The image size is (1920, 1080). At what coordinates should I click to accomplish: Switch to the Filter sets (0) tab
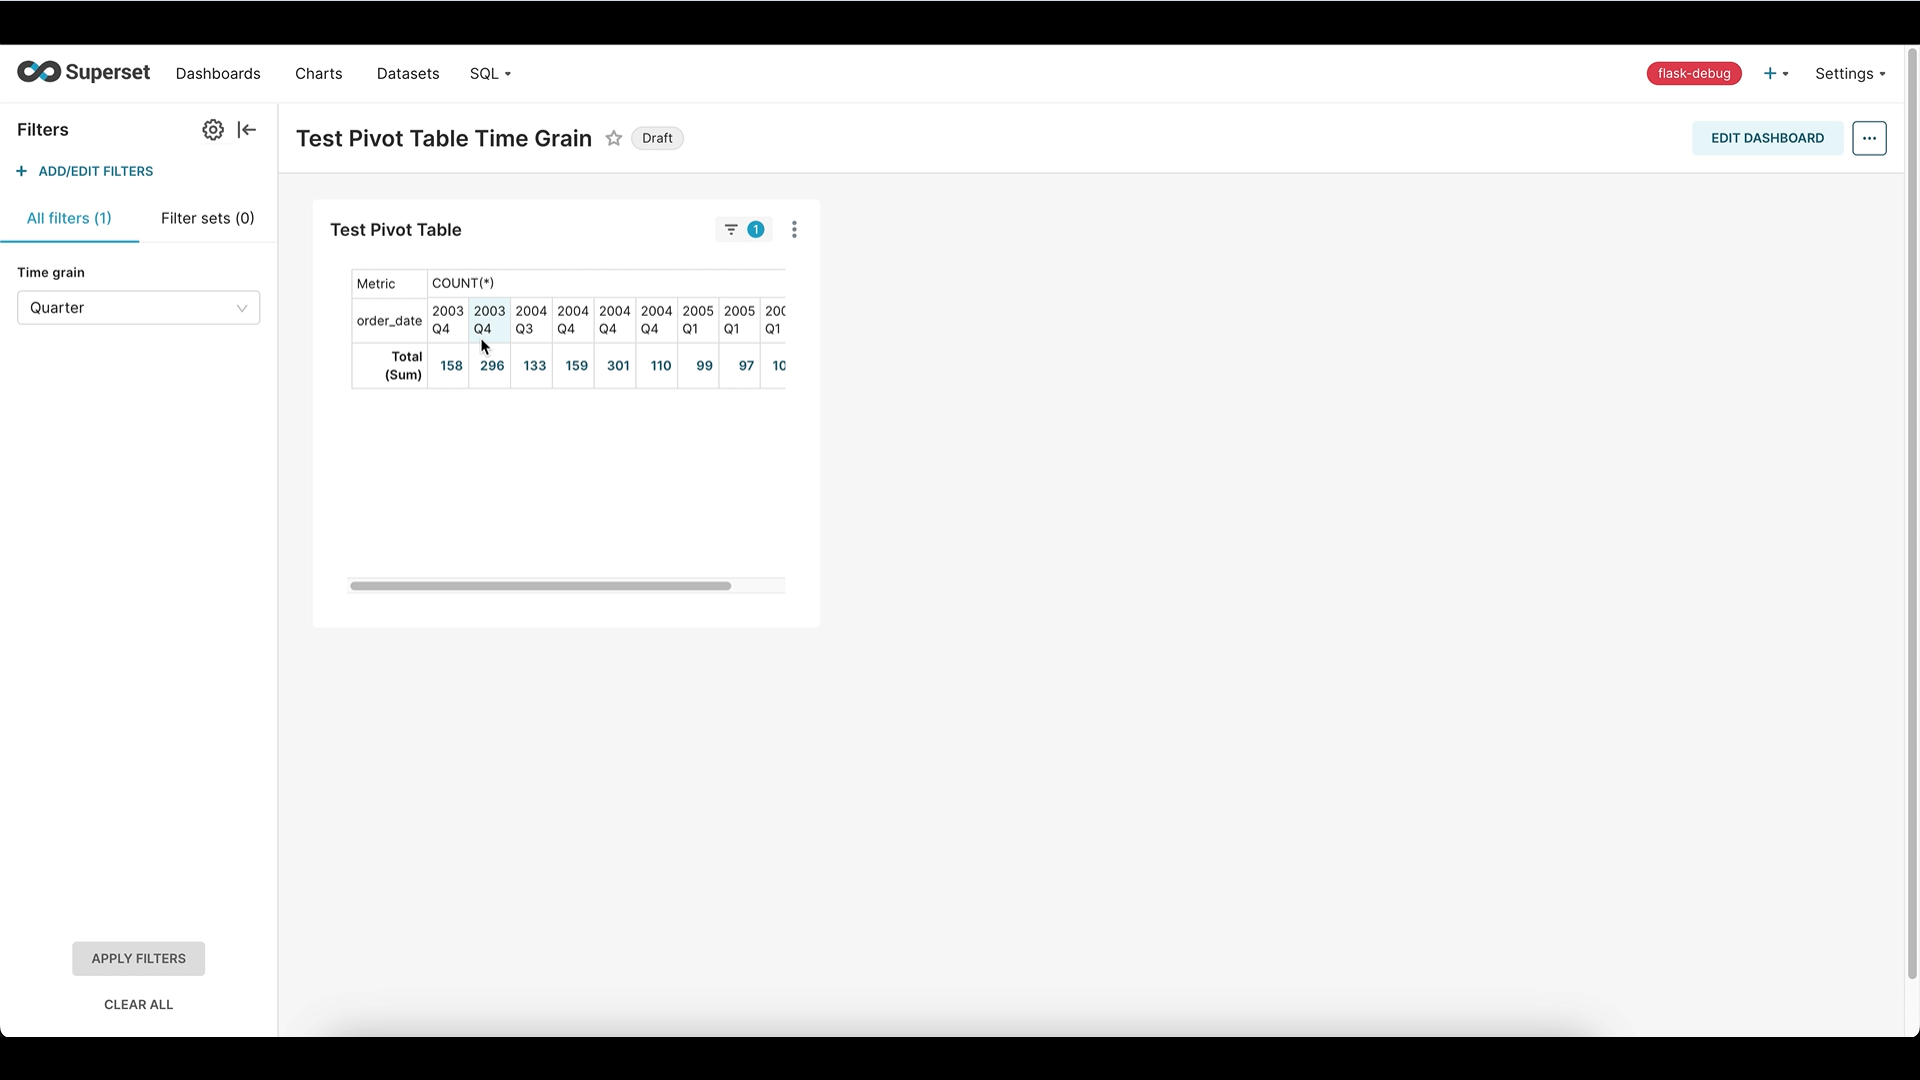pyautogui.click(x=207, y=218)
